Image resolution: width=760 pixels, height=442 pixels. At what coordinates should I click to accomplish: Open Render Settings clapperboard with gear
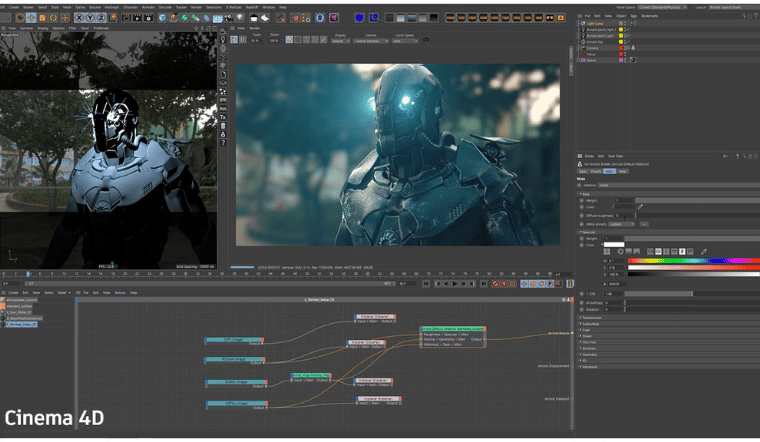[148, 18]
